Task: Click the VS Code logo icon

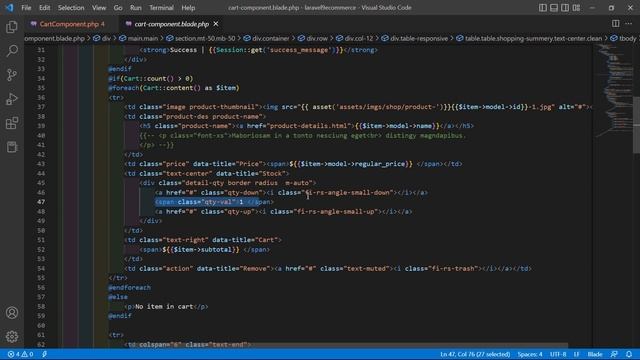Action: pos(9,7)
